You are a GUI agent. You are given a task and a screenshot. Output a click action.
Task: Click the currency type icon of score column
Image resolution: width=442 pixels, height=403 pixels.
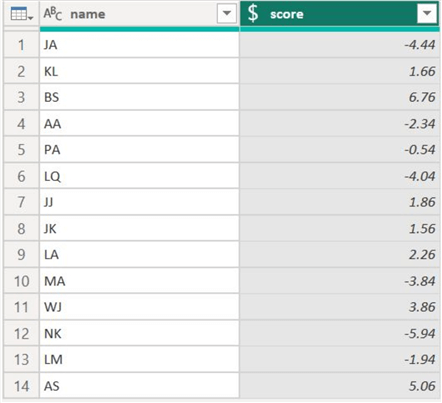(x=253, y=14)
